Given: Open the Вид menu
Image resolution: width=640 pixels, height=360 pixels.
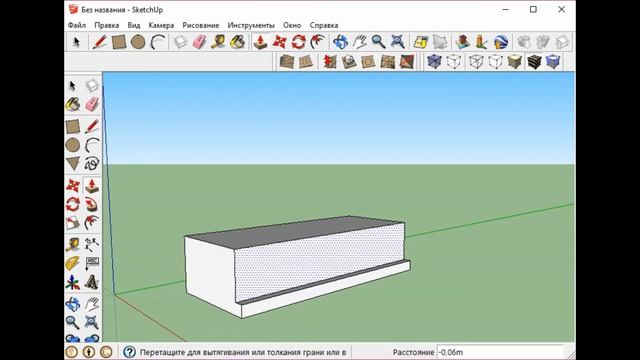Looking at the screenshot, I should pos(134,25).
